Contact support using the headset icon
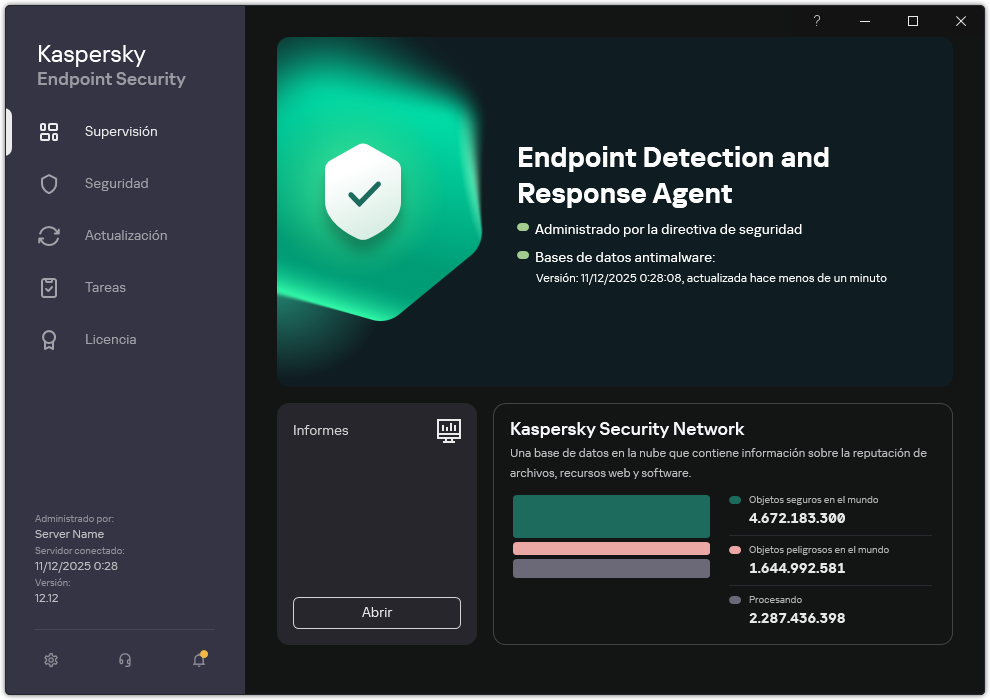 [x=124, y=660]
